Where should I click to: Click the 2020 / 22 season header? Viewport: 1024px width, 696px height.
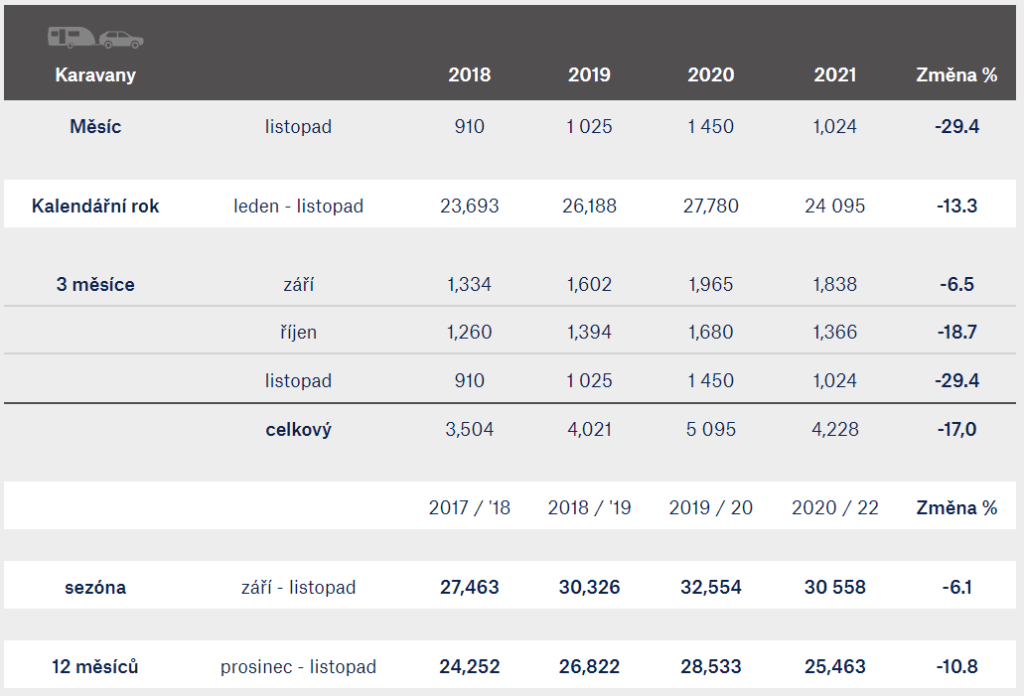pos(835,508)
